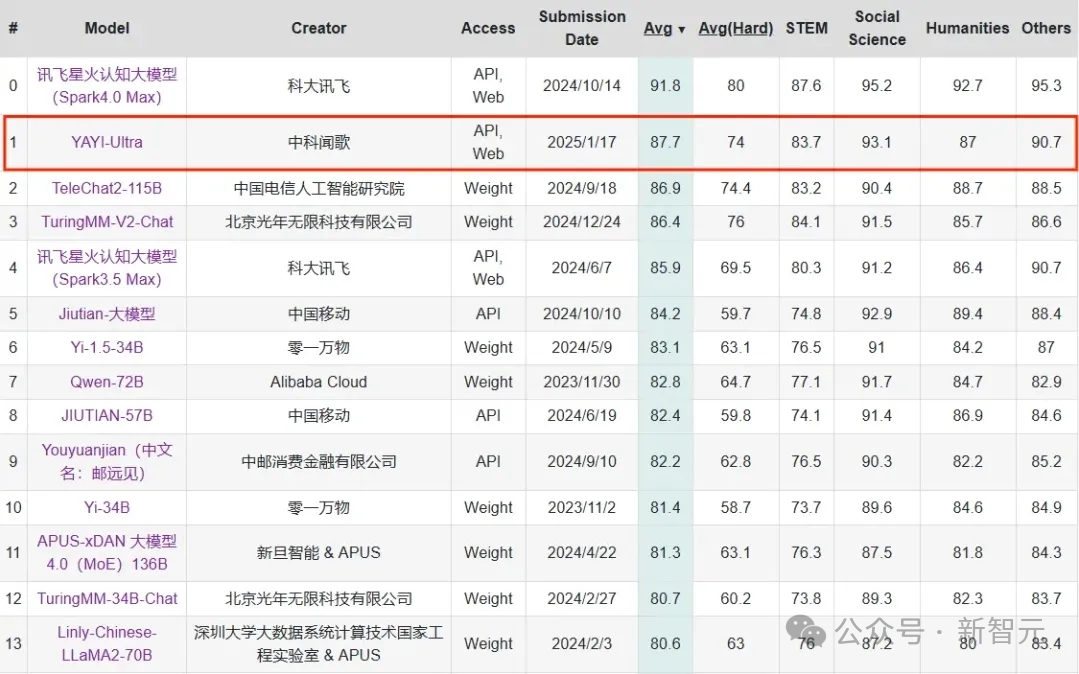Open the Spark4.0 Max model link
Image resolution: width=1079 pixels, height=674 pixels.
coord(107,85)
